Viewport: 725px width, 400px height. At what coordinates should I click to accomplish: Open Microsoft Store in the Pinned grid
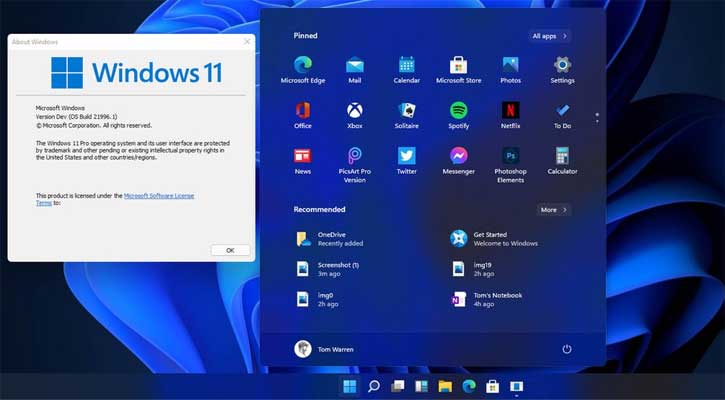tap(458, 70)
